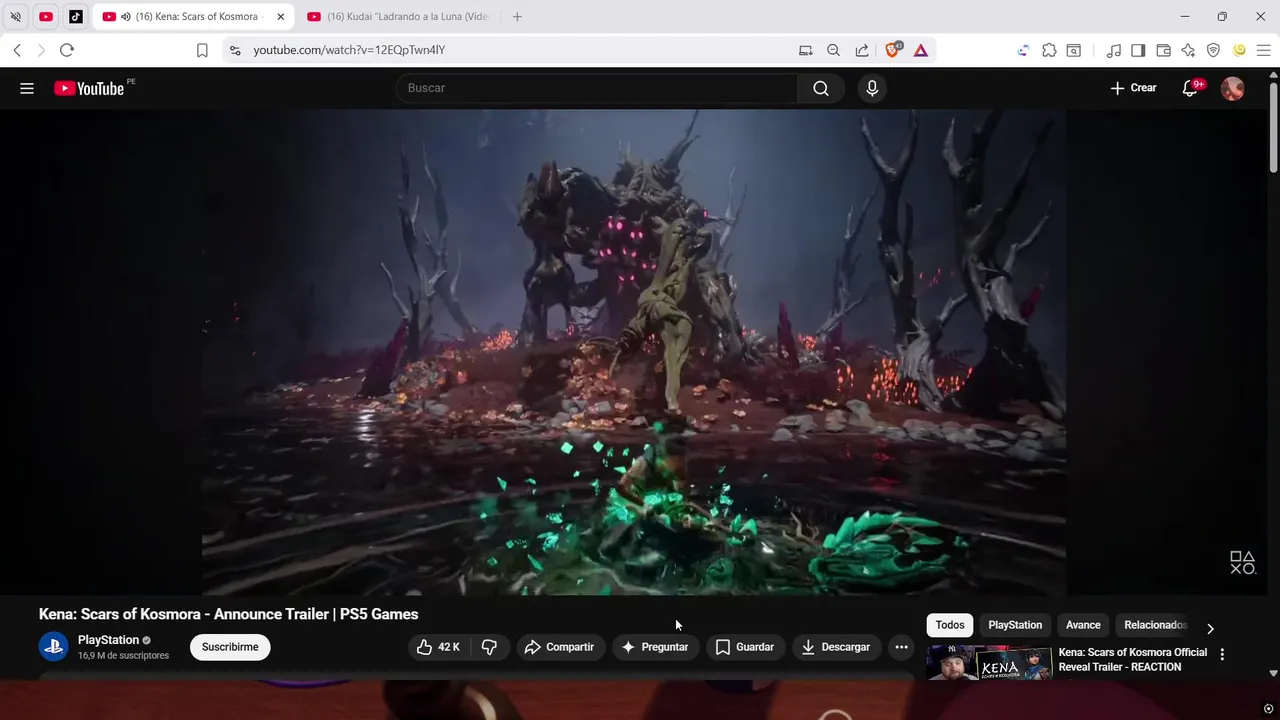
Task: Click the pinned muted tab icon
Action: [15, 16]
